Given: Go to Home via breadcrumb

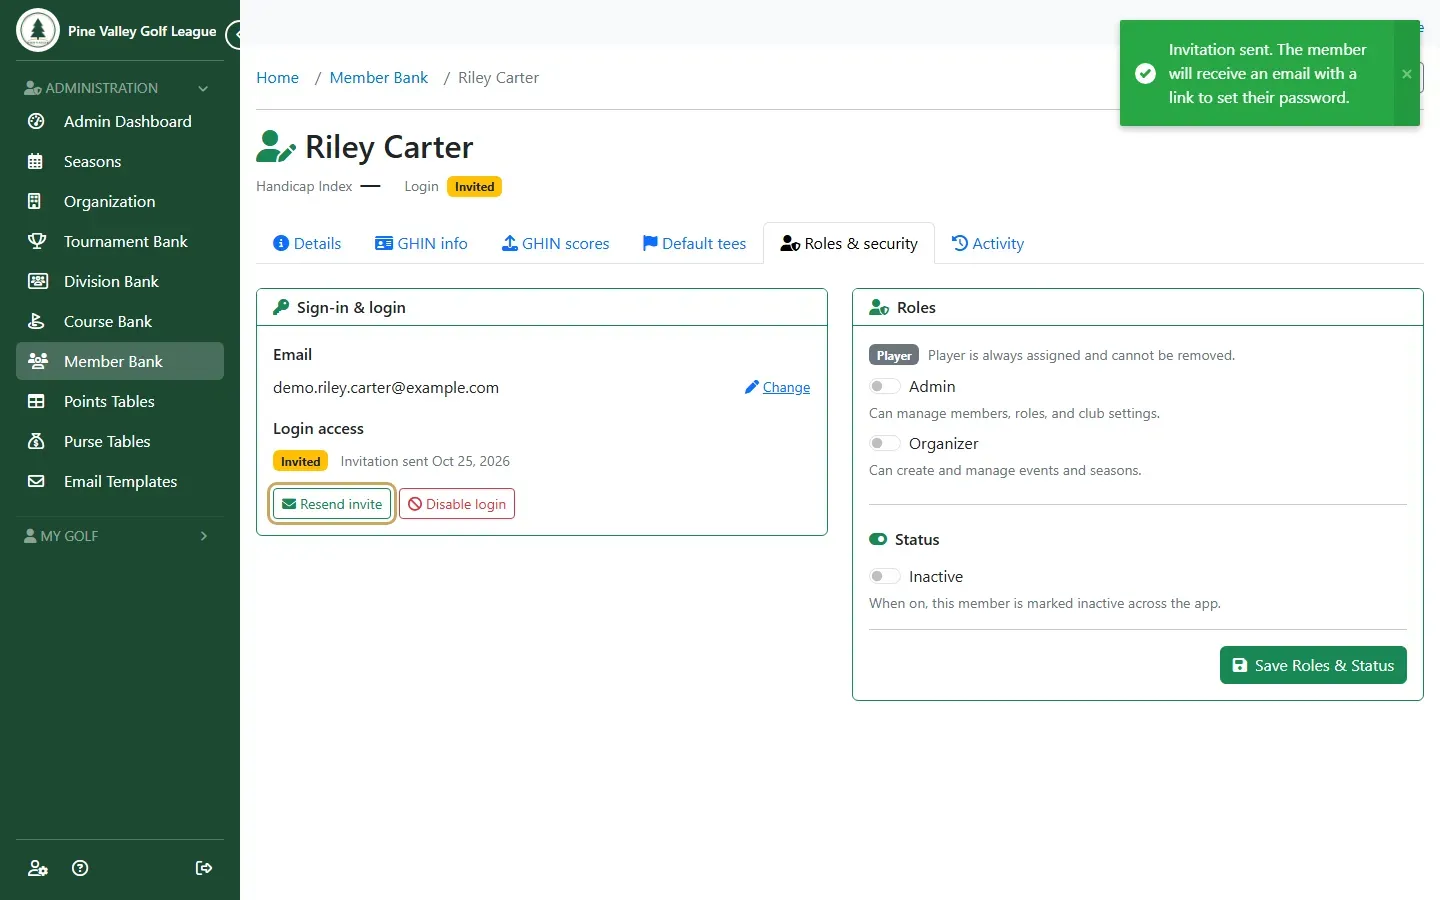Looking at the screenshot, I should click(277, 78).
